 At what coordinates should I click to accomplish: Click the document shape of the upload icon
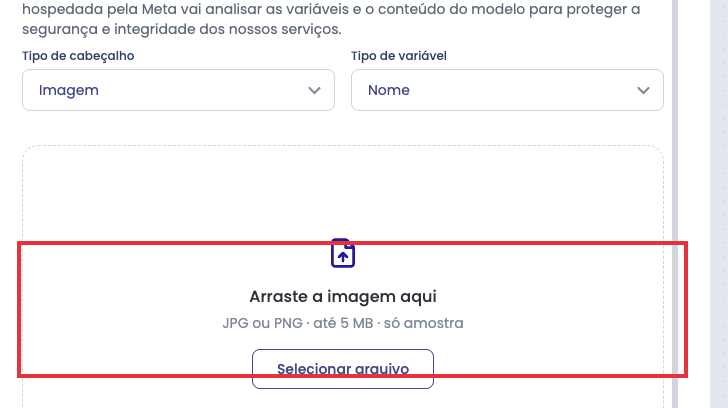coord(343,253)
